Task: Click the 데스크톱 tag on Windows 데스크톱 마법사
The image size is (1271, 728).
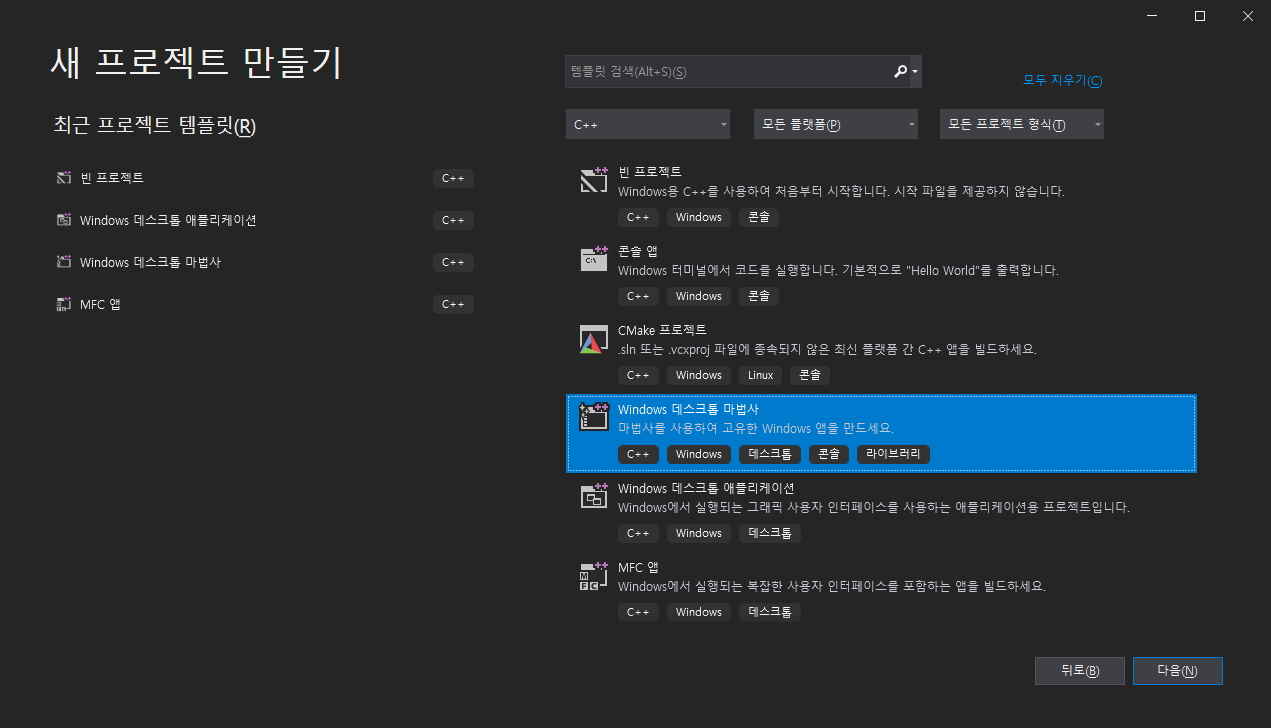Action: coord(770,454)
